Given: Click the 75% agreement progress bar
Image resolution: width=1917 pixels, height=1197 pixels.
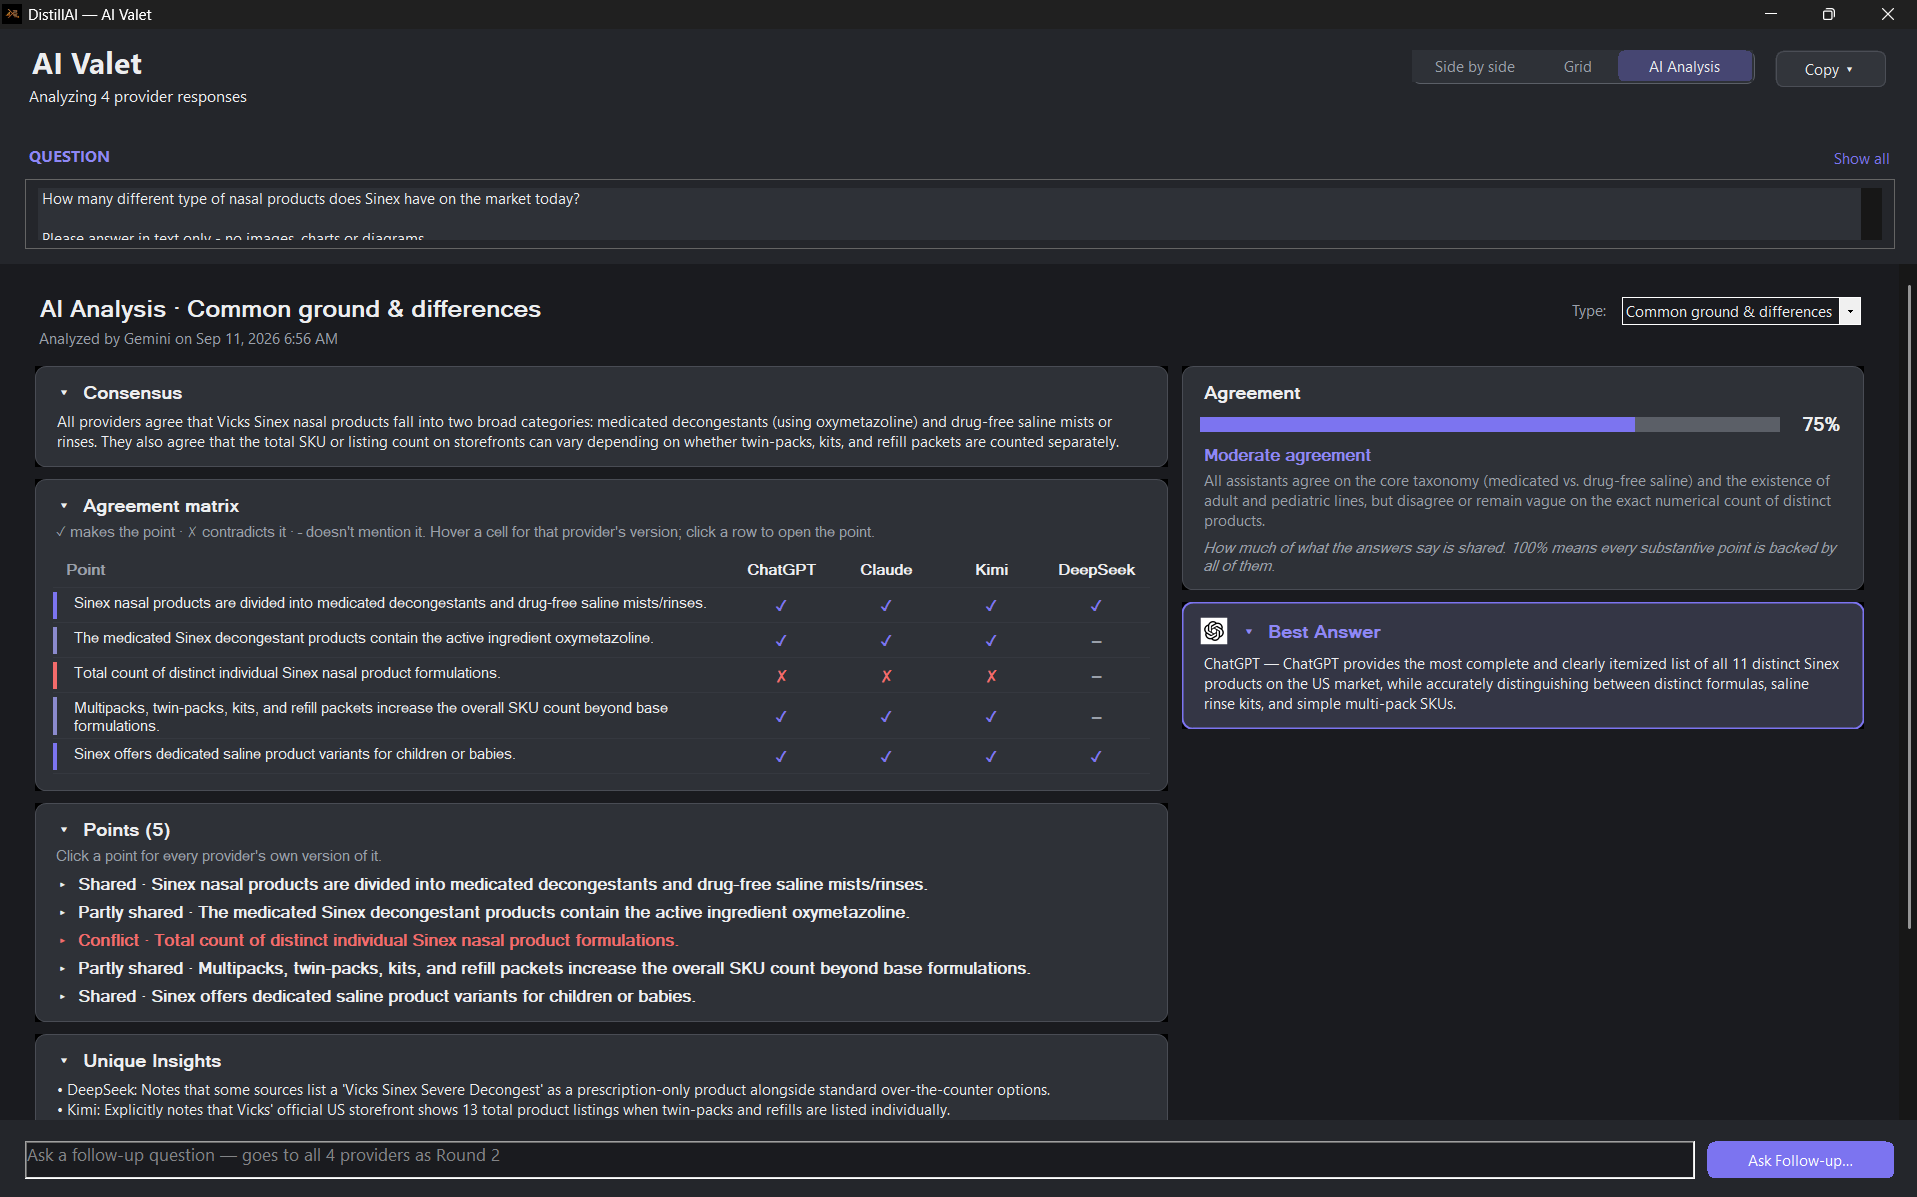Looking at the screenshot, I should point(1489,425).
